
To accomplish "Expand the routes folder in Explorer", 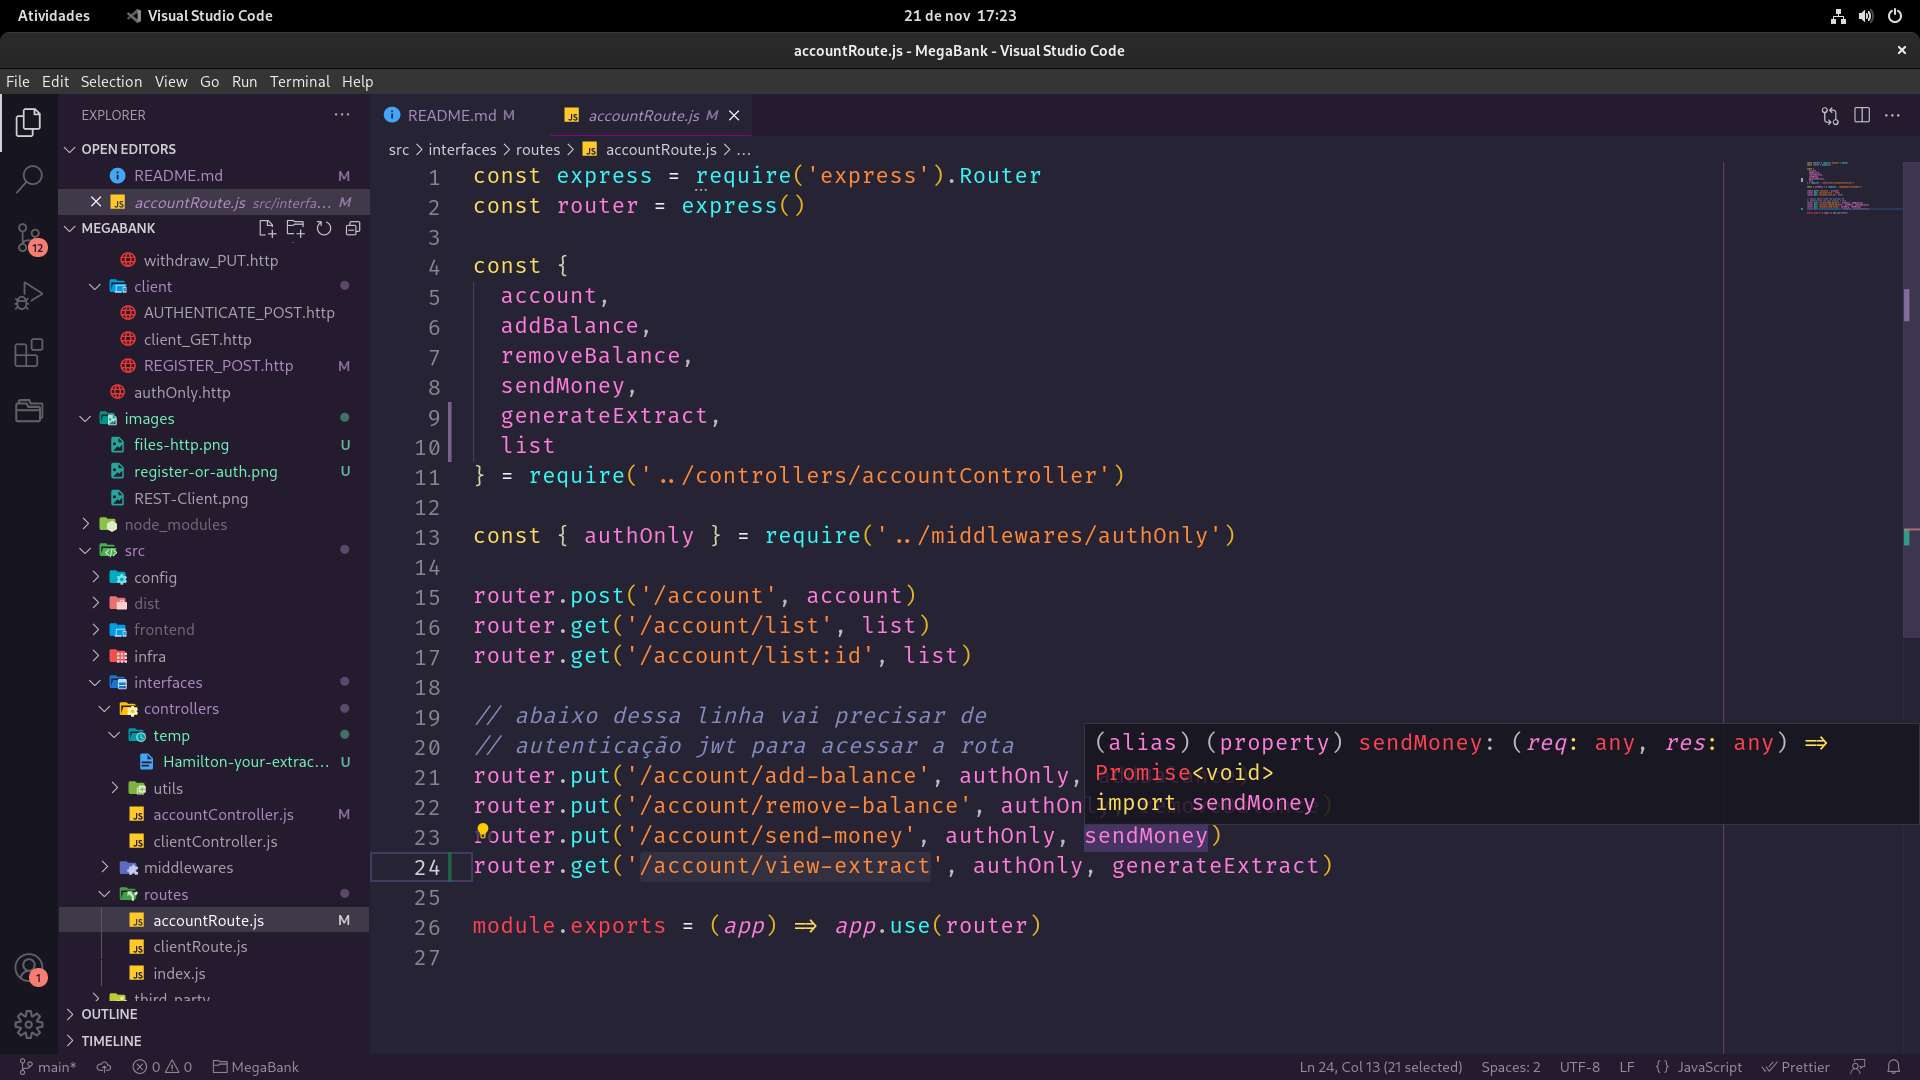I will (164, 893).
